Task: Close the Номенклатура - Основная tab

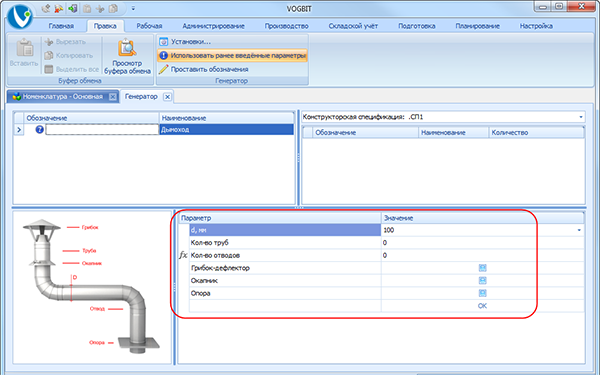Action: (112, 97)
